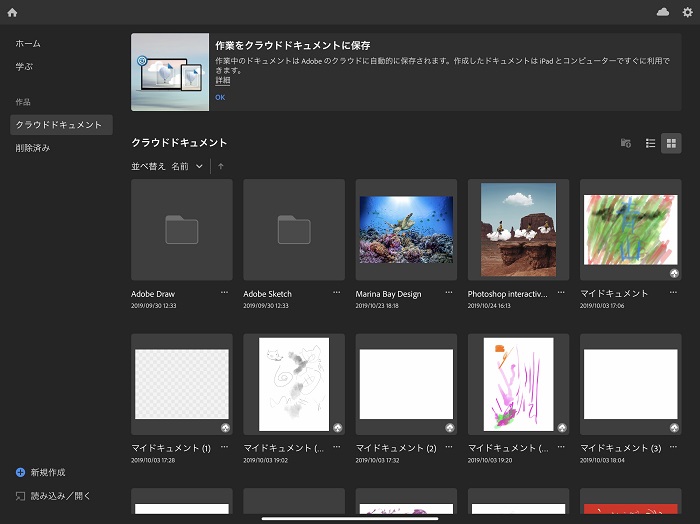Click the Marina Bay Design file name
700x524 pixels.
click(388, 294)
